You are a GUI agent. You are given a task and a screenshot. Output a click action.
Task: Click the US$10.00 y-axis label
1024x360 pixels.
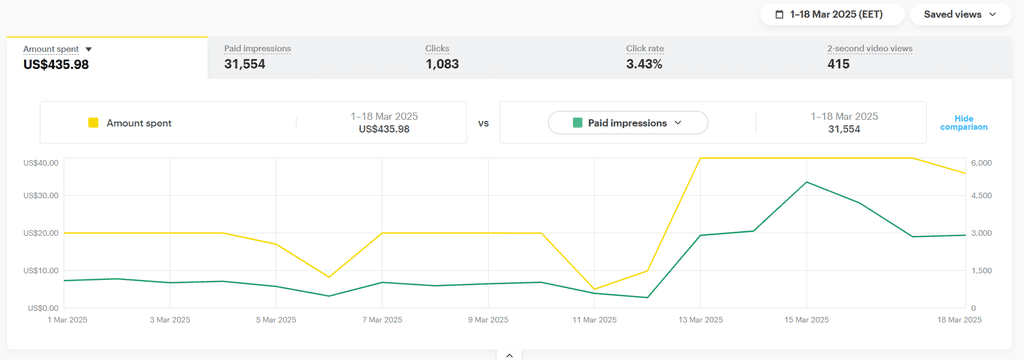click(42, 270)
